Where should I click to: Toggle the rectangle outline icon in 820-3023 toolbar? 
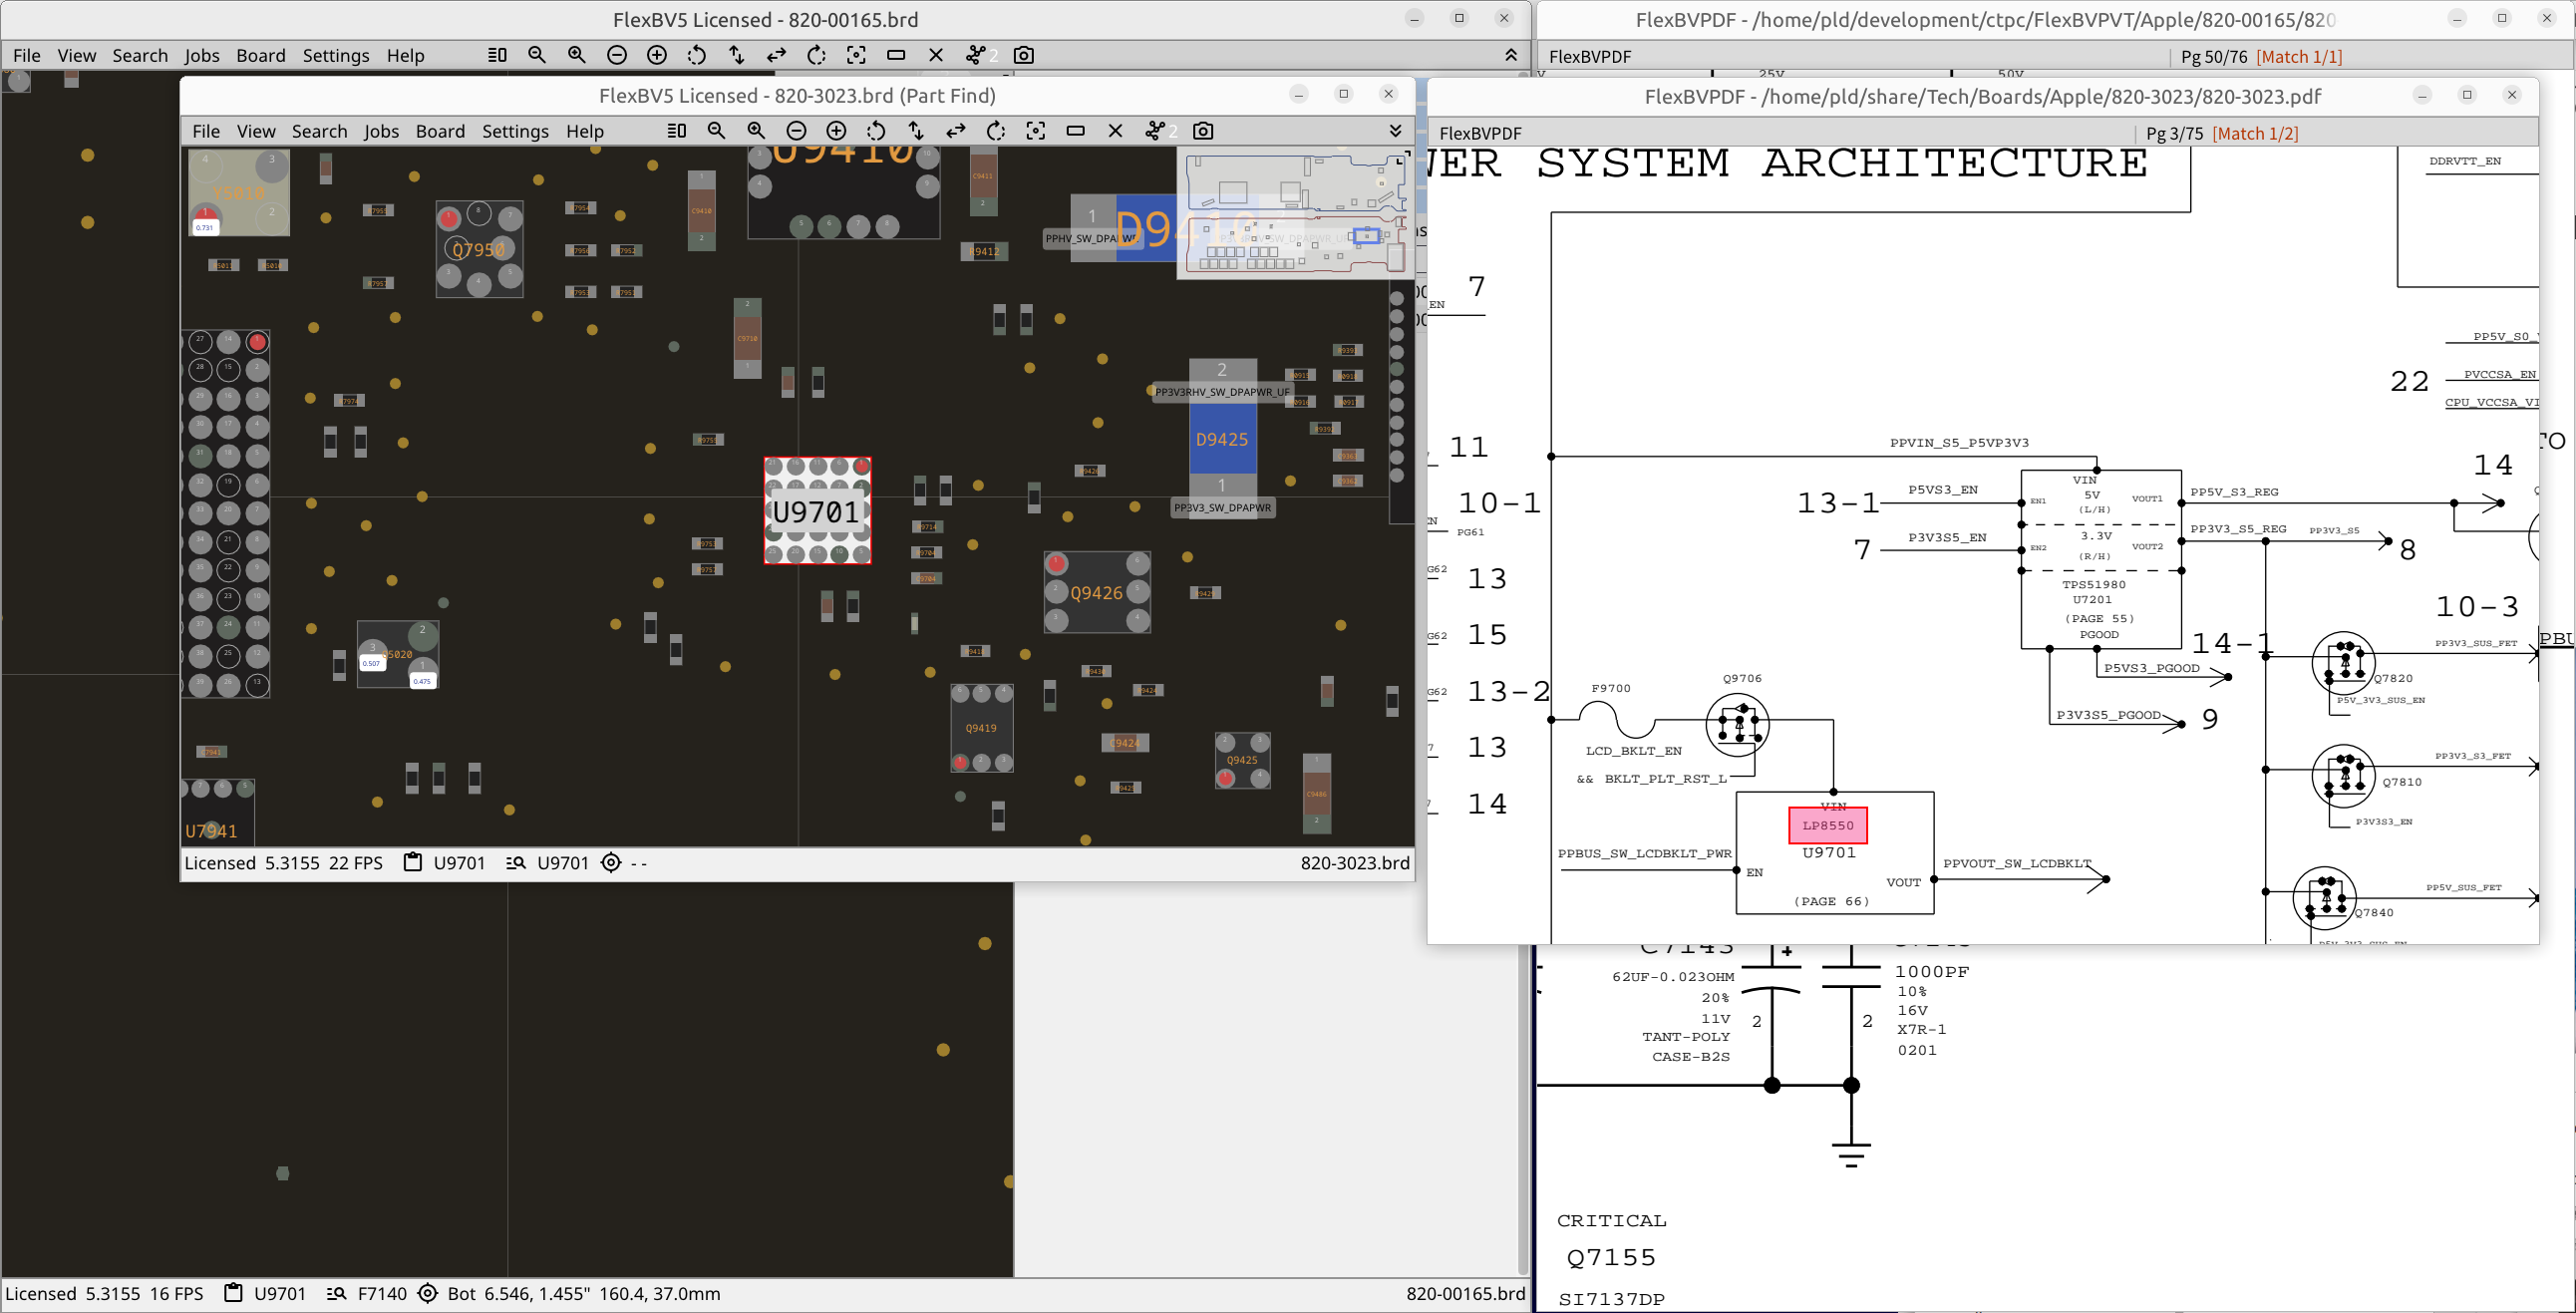click(x=1076, y=131)
